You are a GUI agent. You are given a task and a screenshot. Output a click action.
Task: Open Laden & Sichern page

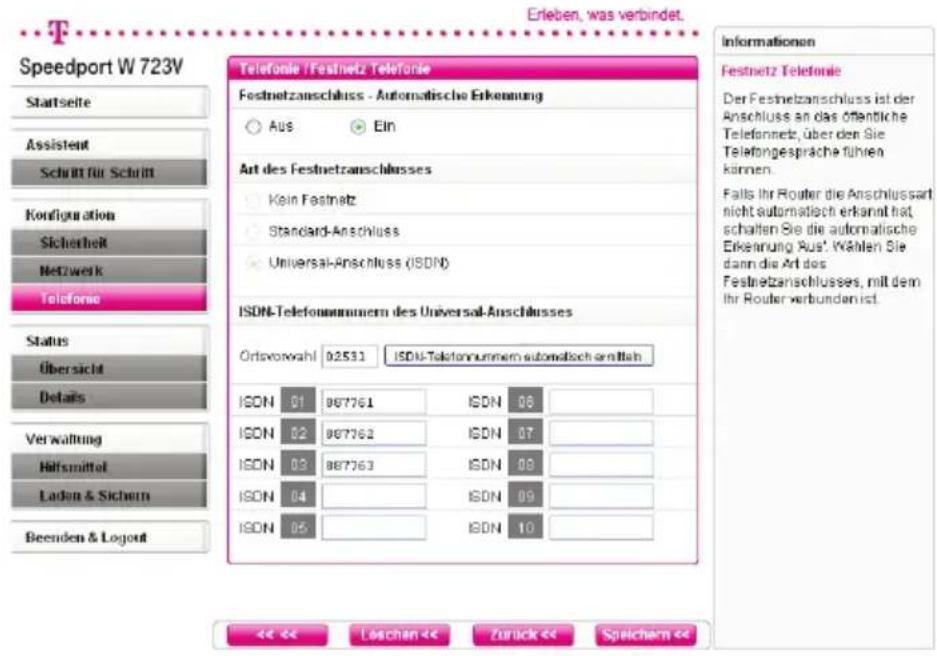tap(110, 495)
